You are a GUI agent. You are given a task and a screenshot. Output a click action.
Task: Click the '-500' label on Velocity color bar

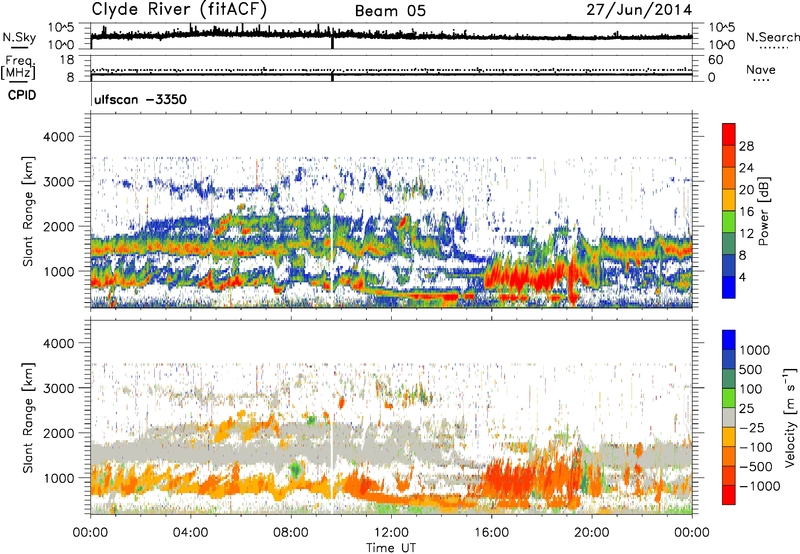(x=756, y=467)
